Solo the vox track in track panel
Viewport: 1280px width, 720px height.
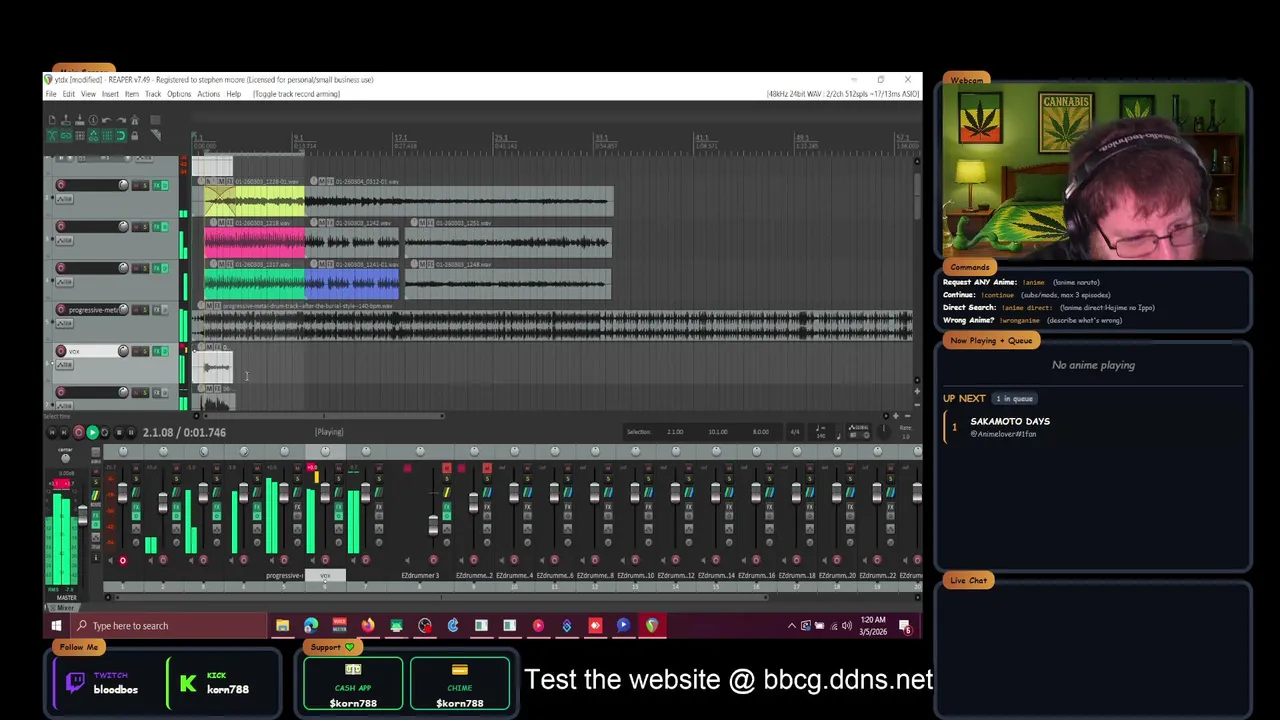point(145,351)
